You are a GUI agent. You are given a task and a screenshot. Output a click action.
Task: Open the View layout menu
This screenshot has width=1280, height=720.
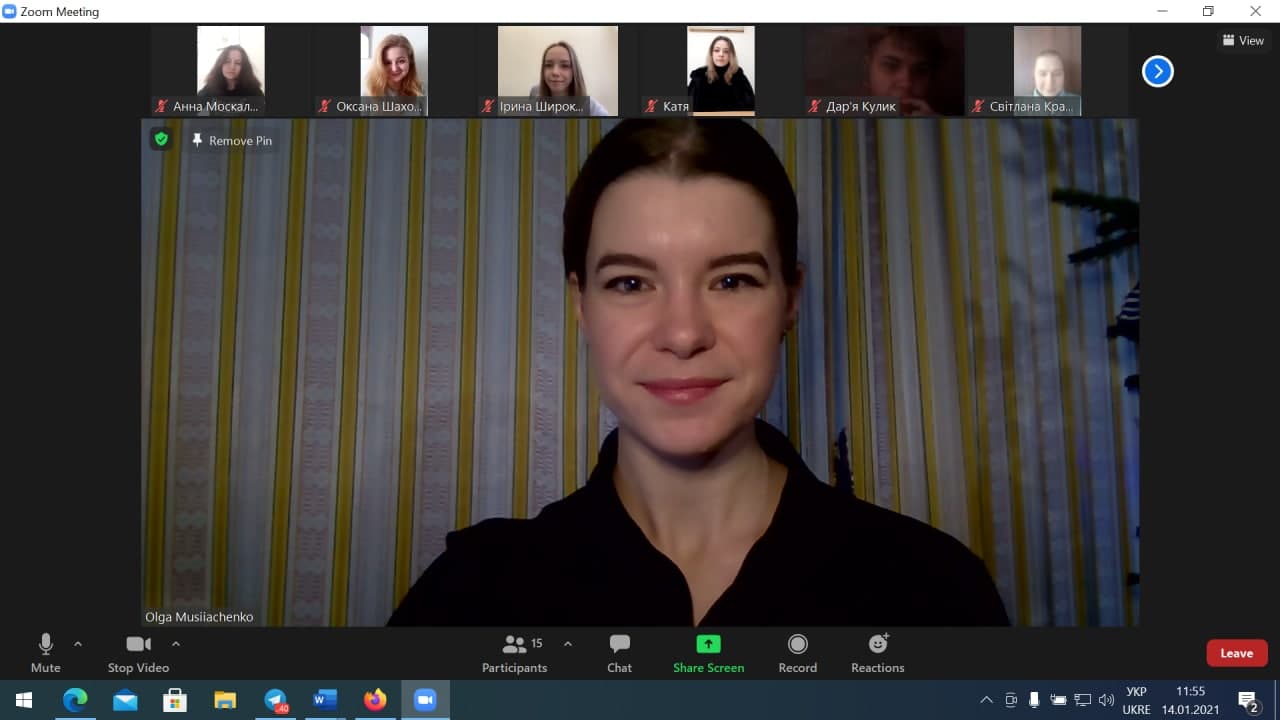coord(1243,41)
